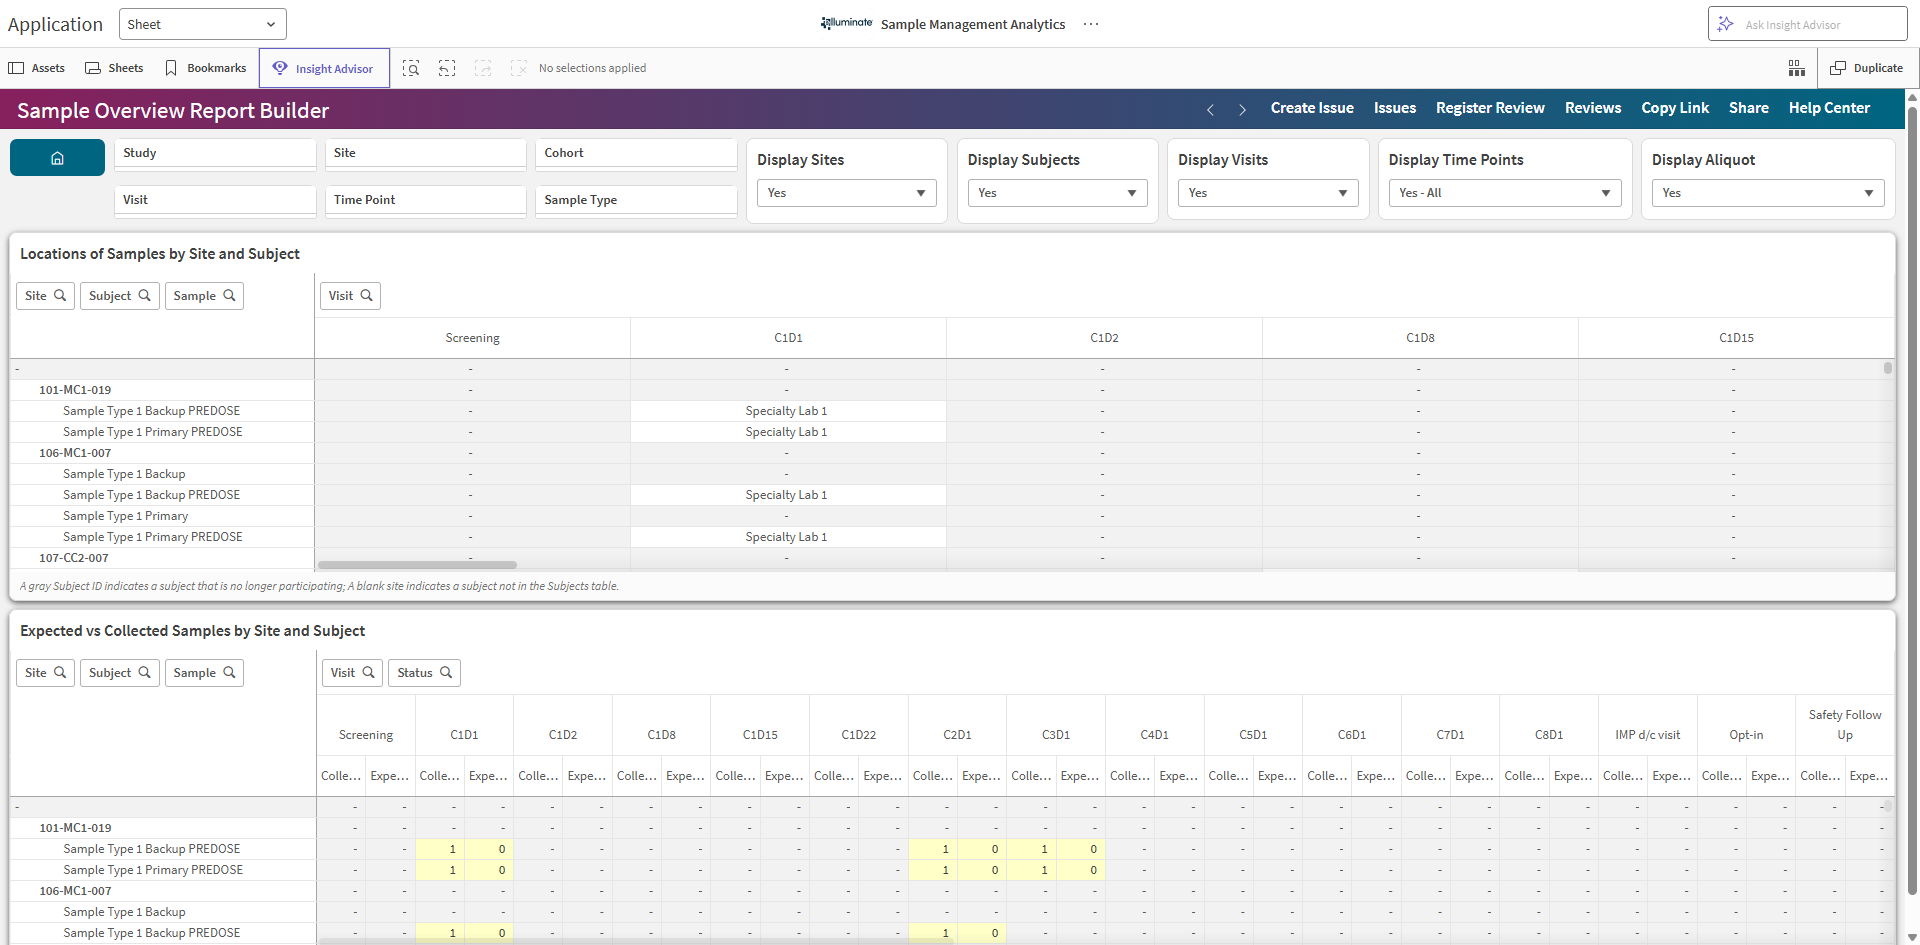Click the Locations table horizontal scrollbar
Image resolution: width=1920 pixels, height=945 pixels.
pos(417,565)
